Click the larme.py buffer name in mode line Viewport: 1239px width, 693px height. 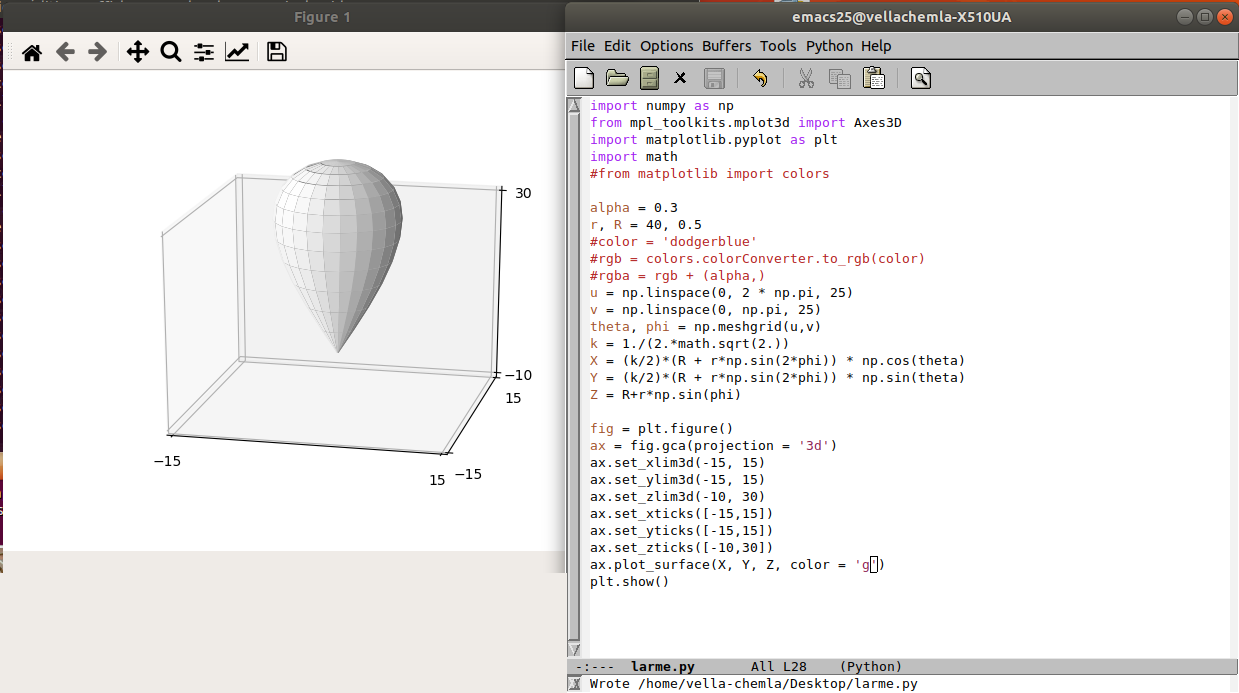point(662,667)
